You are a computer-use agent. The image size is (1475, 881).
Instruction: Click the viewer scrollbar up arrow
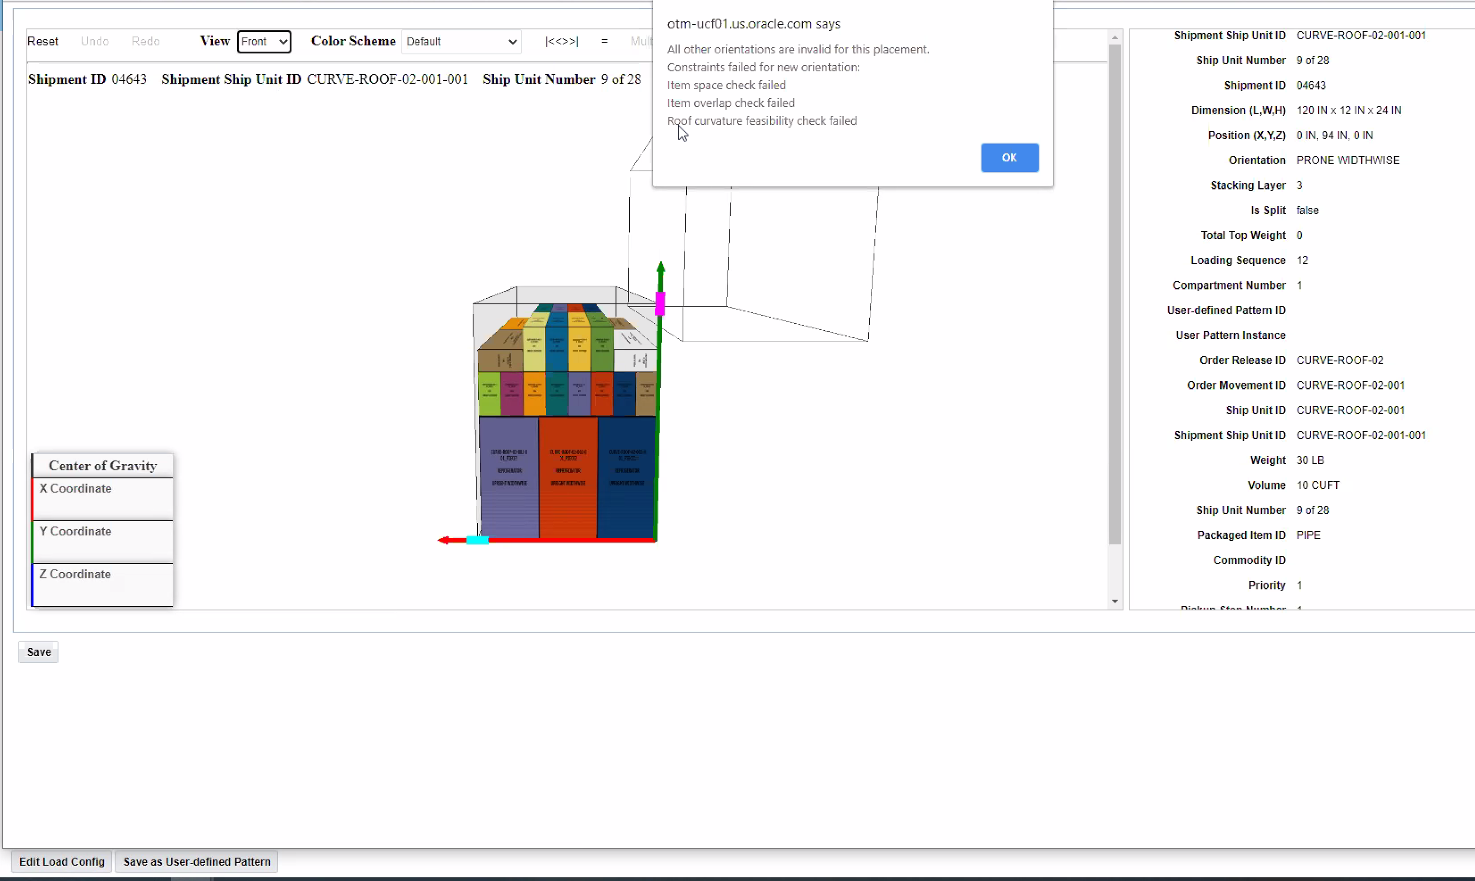(x=1115, y=37)
